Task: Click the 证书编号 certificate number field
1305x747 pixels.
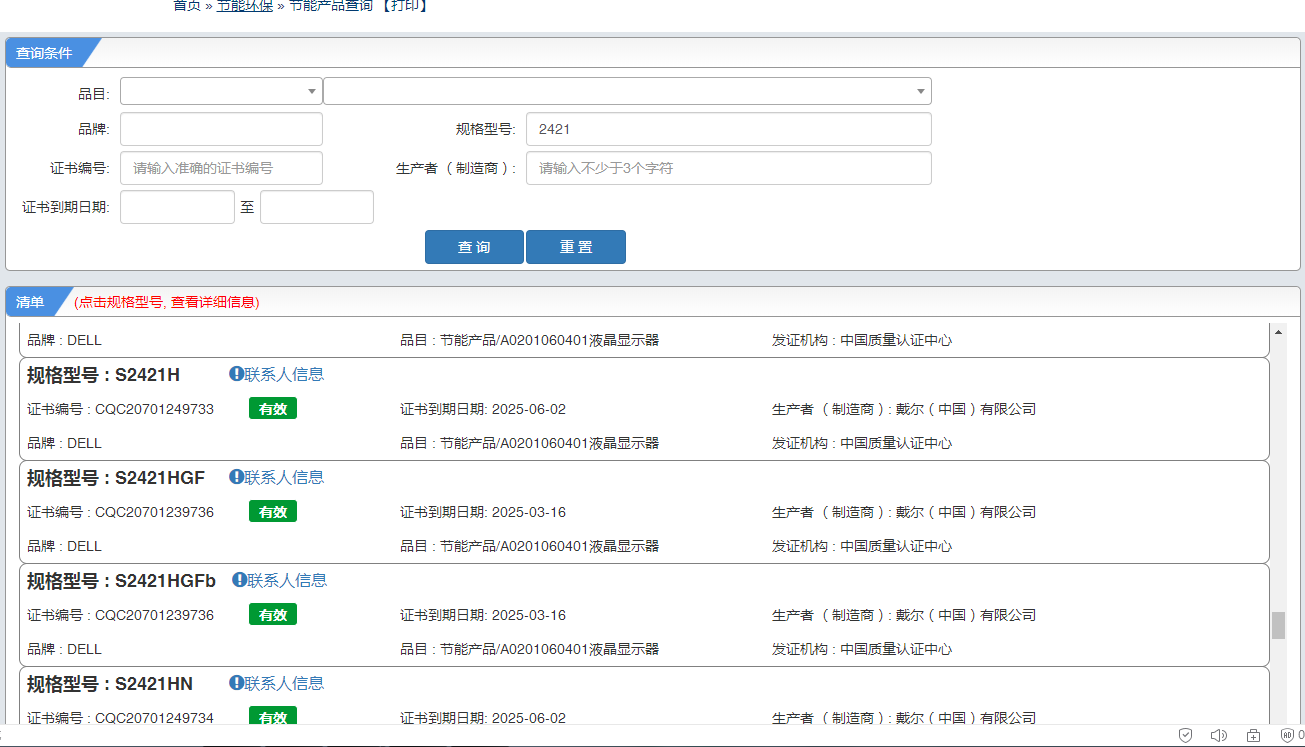Action: (x=221, y=168)
